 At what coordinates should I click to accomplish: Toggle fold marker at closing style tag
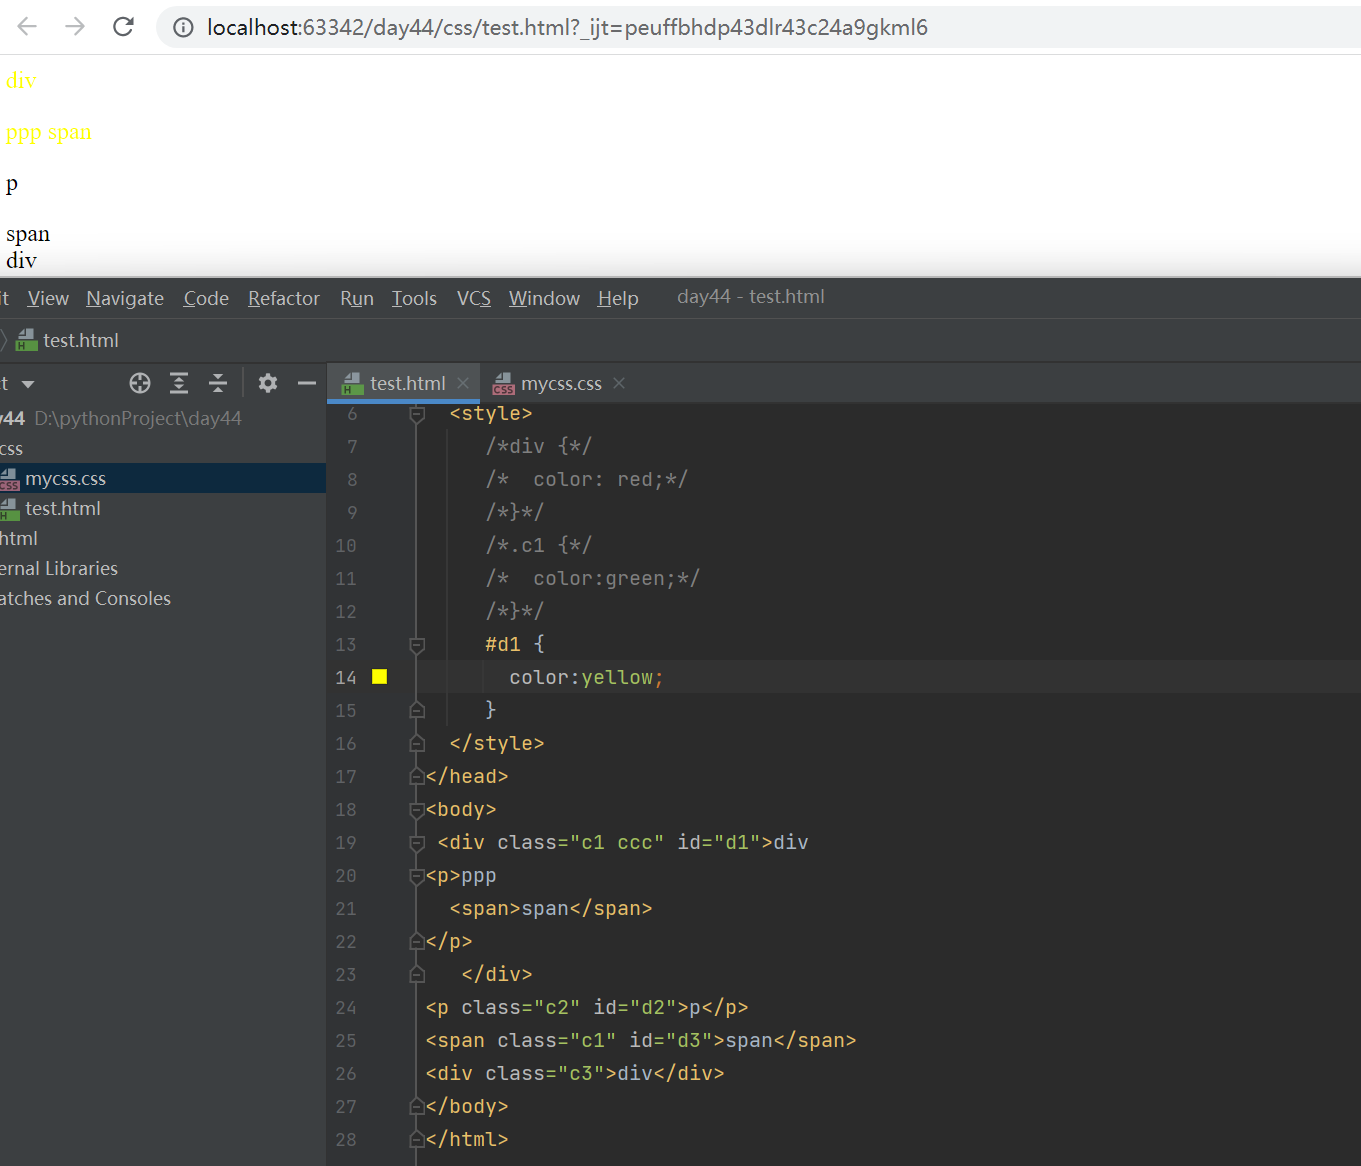(x=418, y=743)
